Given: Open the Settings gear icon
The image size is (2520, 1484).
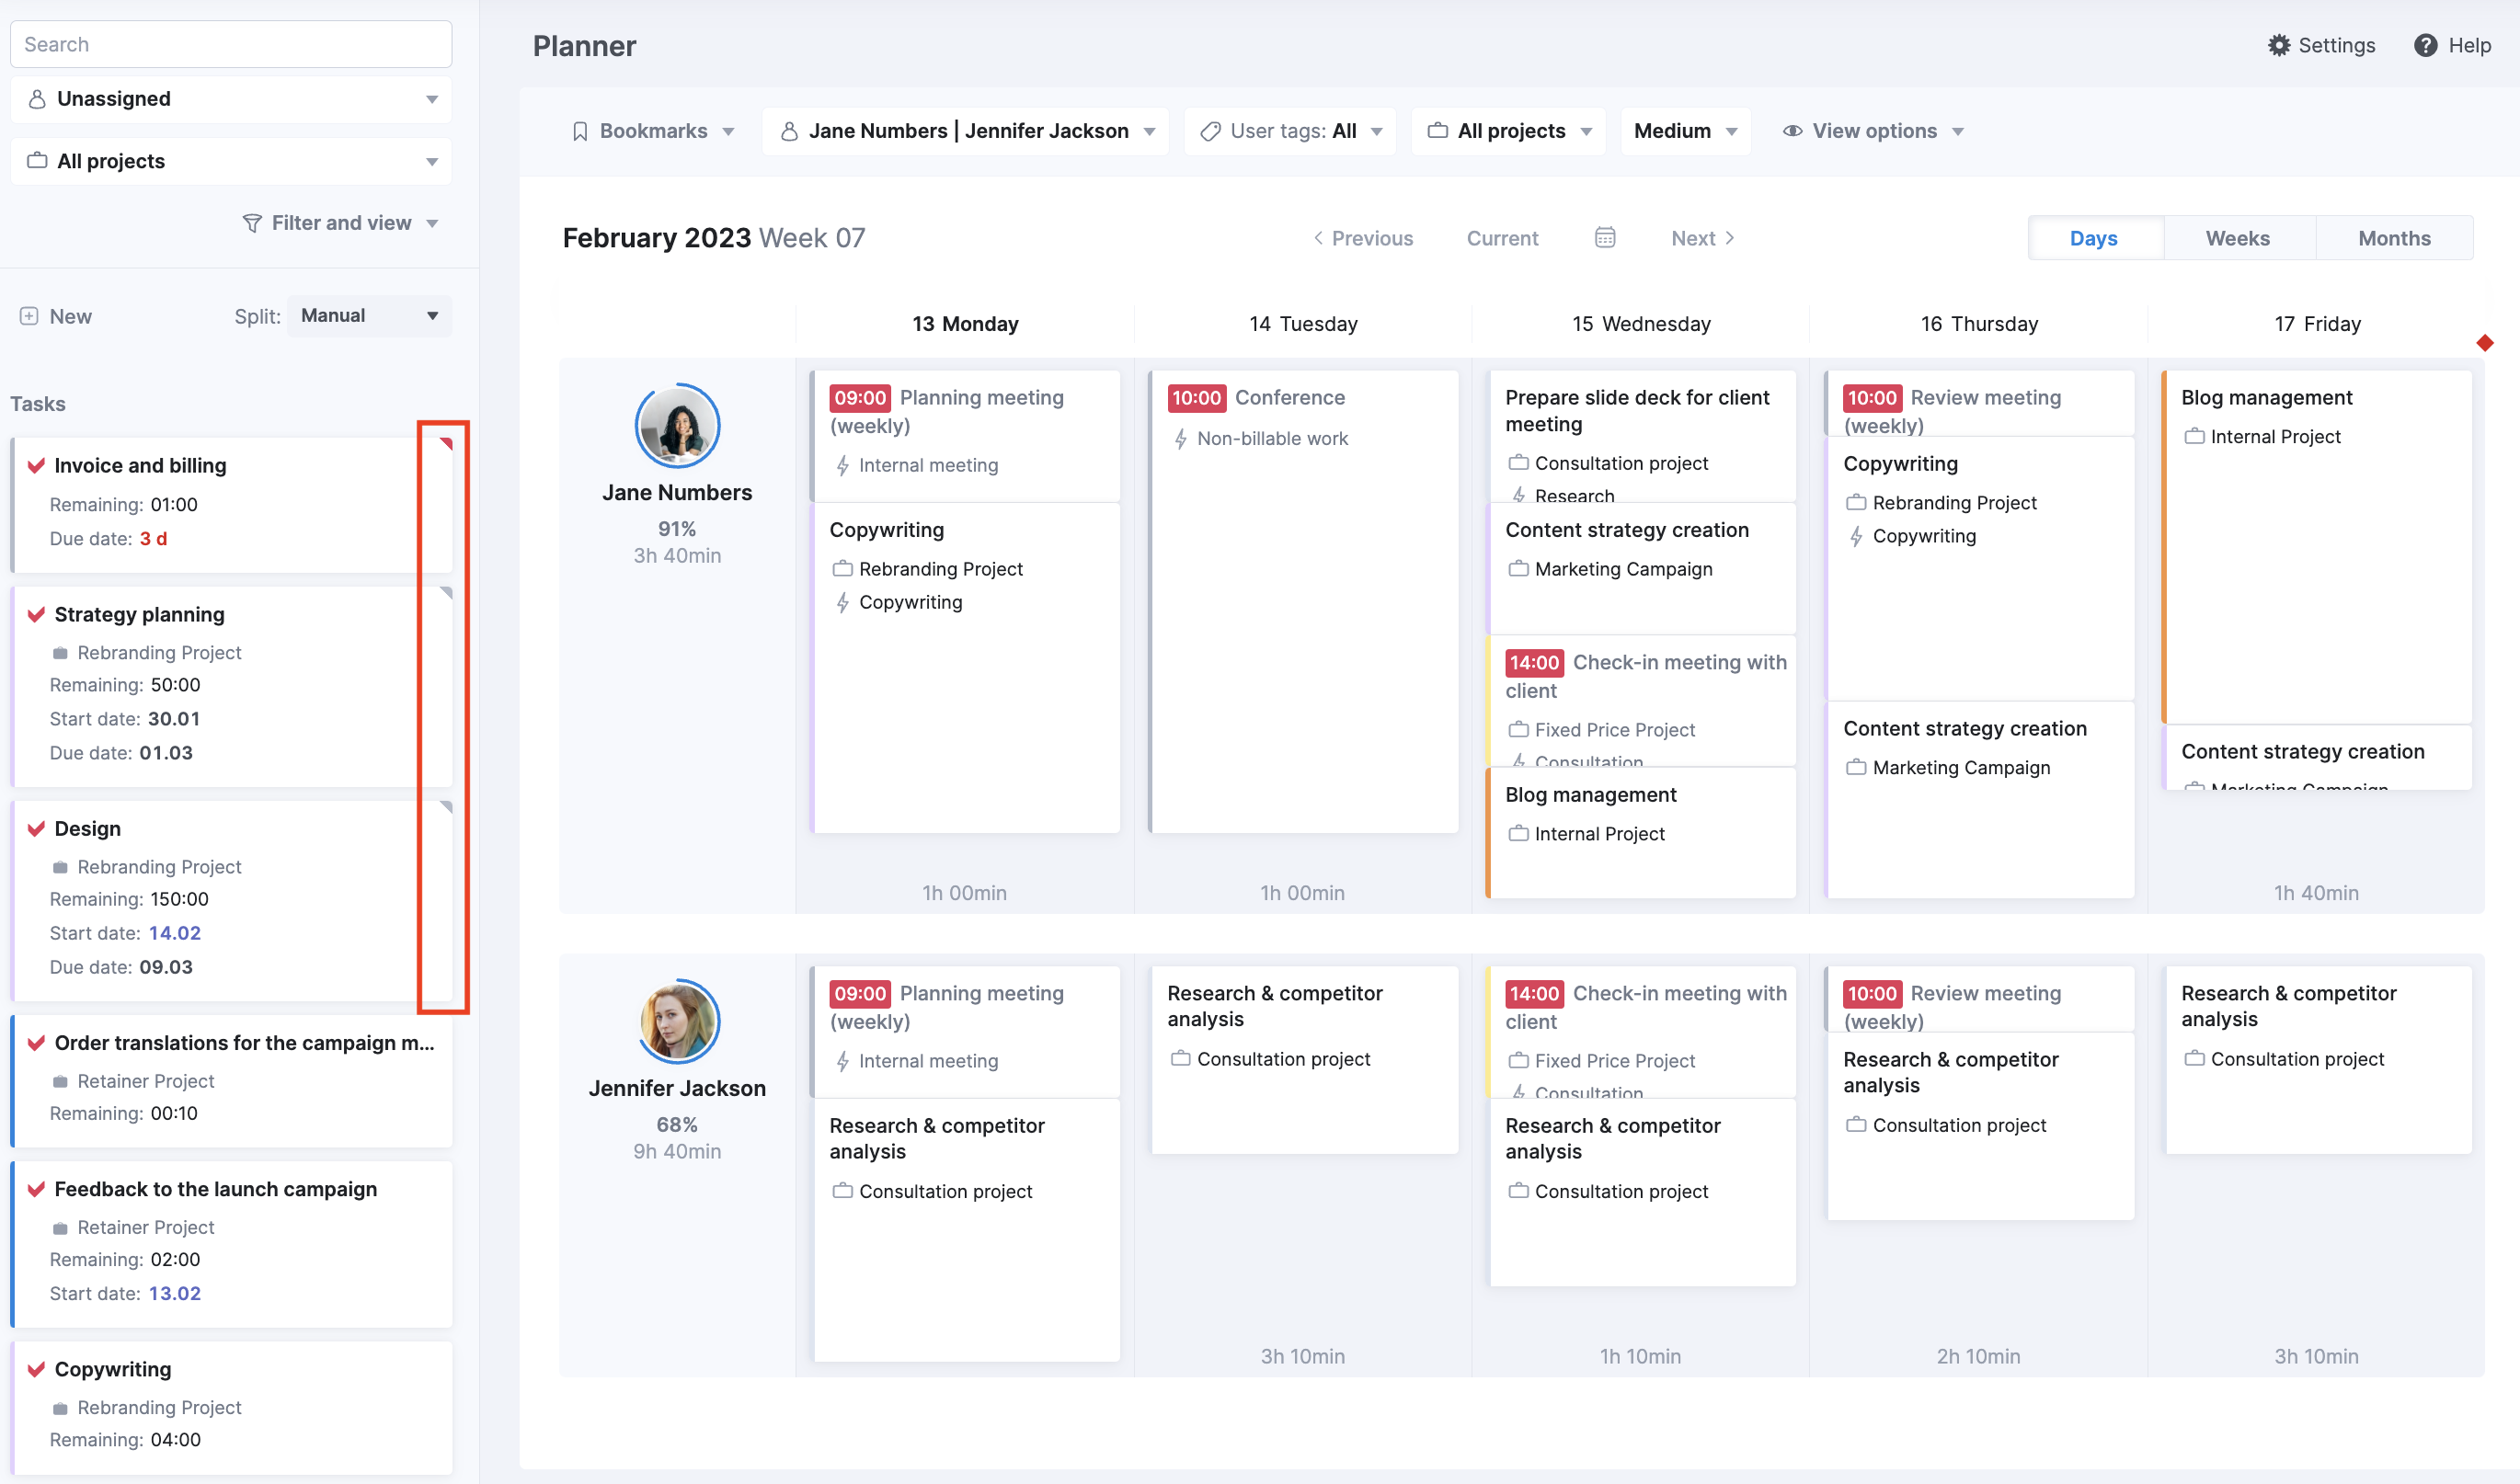Looking at the screenshot, I should coord(2278,45).
